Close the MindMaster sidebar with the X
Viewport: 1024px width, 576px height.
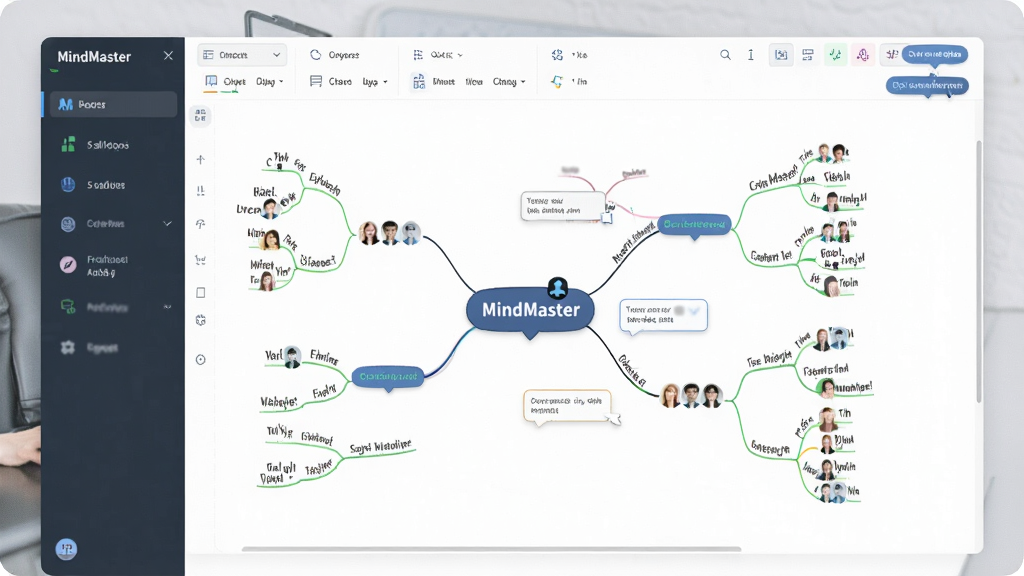[168, 56]
